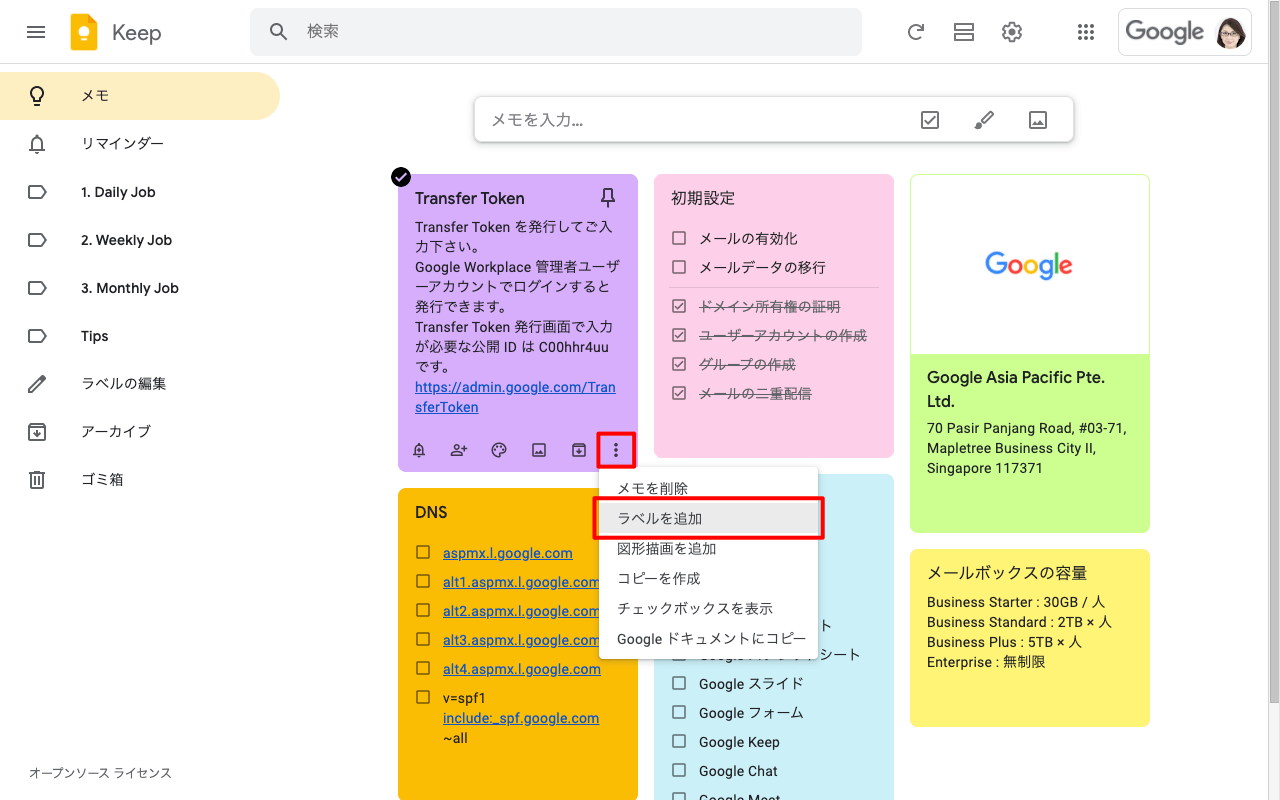Open the aspmx.l.google.com link
Viewport: 1280px width, 800px height.
(508, 552)
